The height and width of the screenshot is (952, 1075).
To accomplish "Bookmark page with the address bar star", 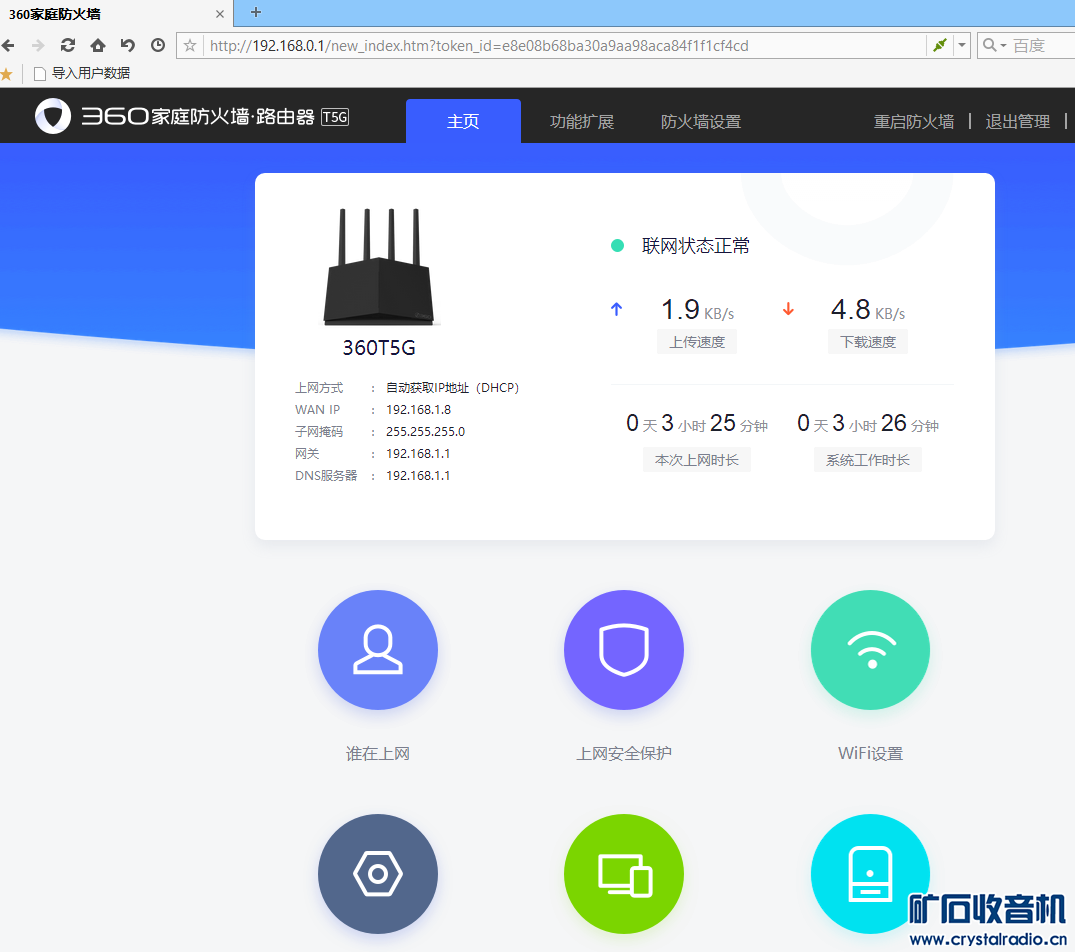I will coord(190,46).
